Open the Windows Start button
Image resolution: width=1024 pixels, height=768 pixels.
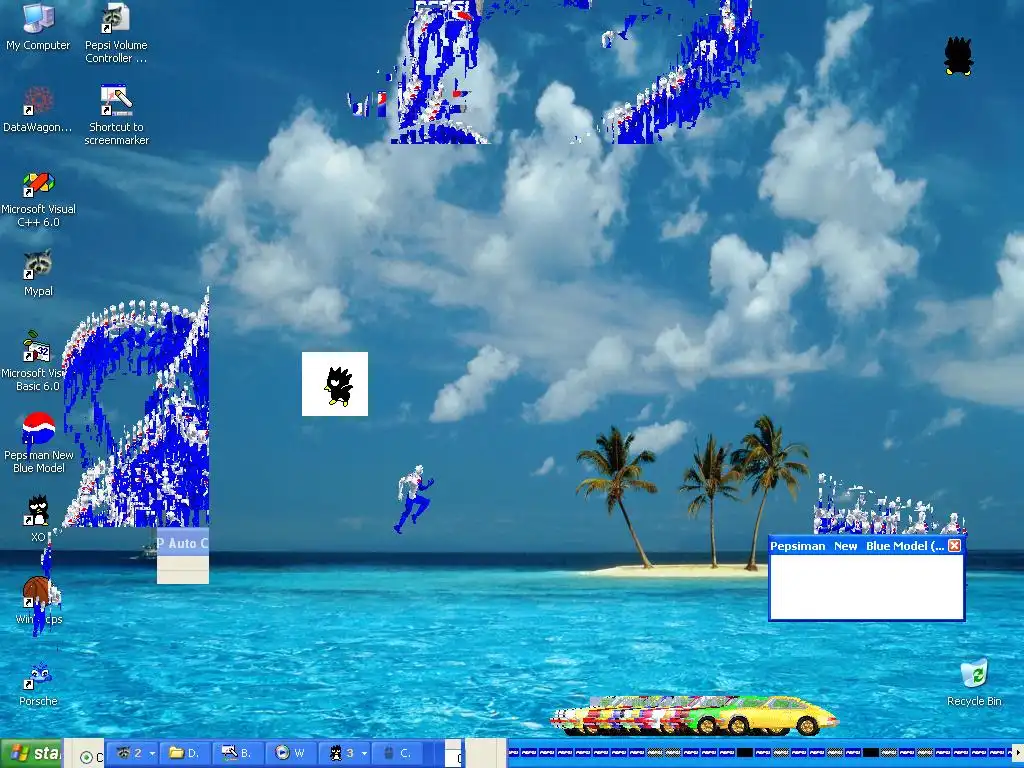(31, 754)
